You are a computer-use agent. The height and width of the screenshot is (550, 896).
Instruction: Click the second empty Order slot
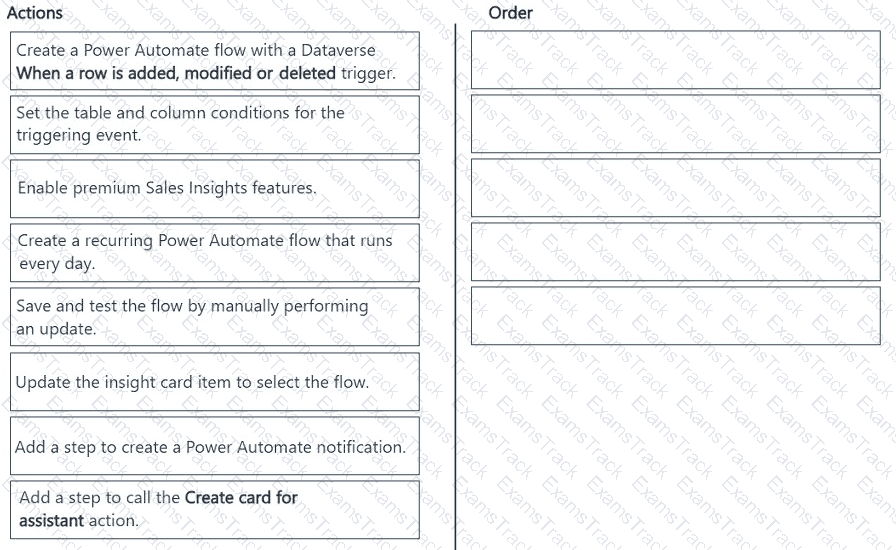[x=675, y=124]
